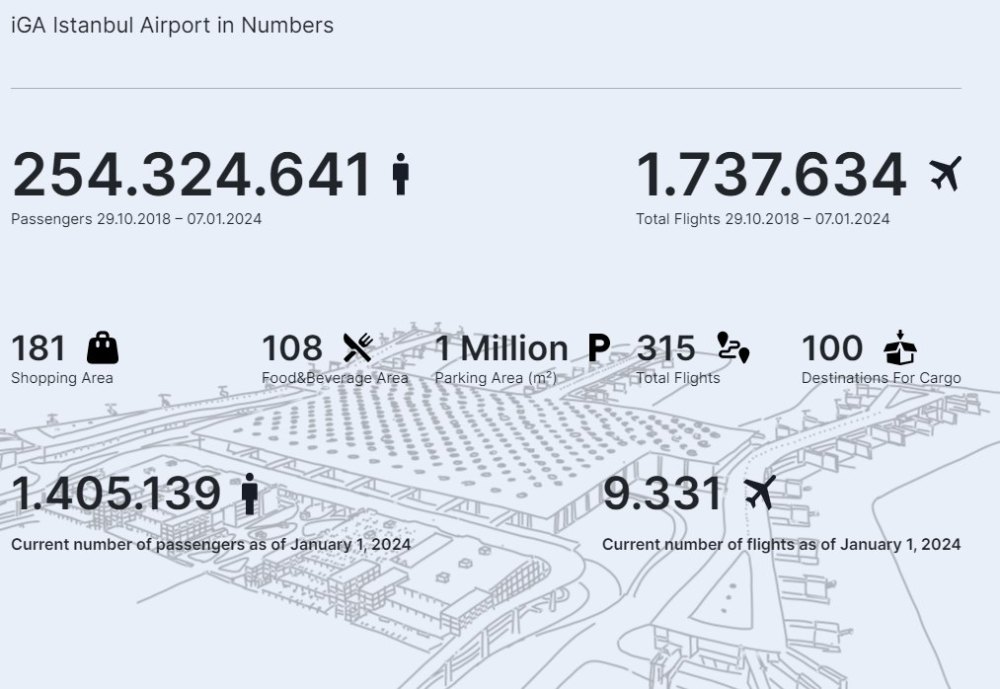This screenshot has width=1000, height=689.
Task: Click the airplane icon beside 9.331
Action: tap(760, 493)
